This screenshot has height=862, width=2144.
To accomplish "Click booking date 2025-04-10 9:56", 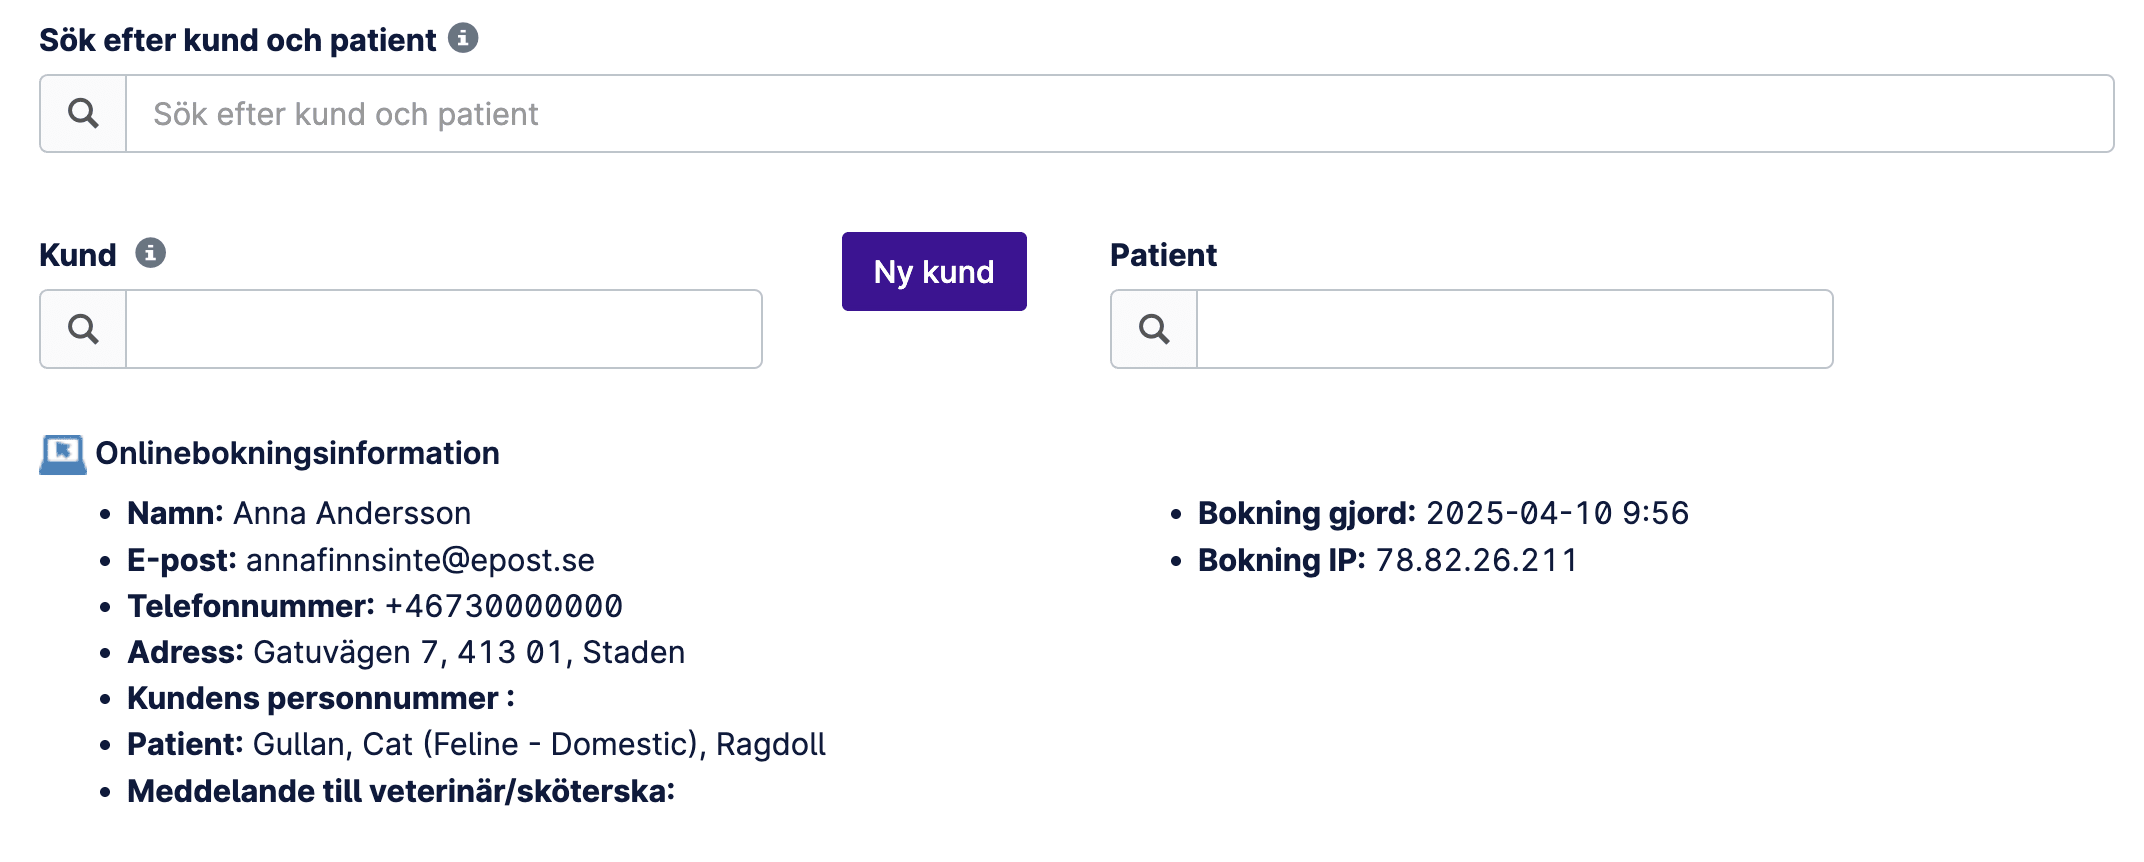I will point(1557,513).
